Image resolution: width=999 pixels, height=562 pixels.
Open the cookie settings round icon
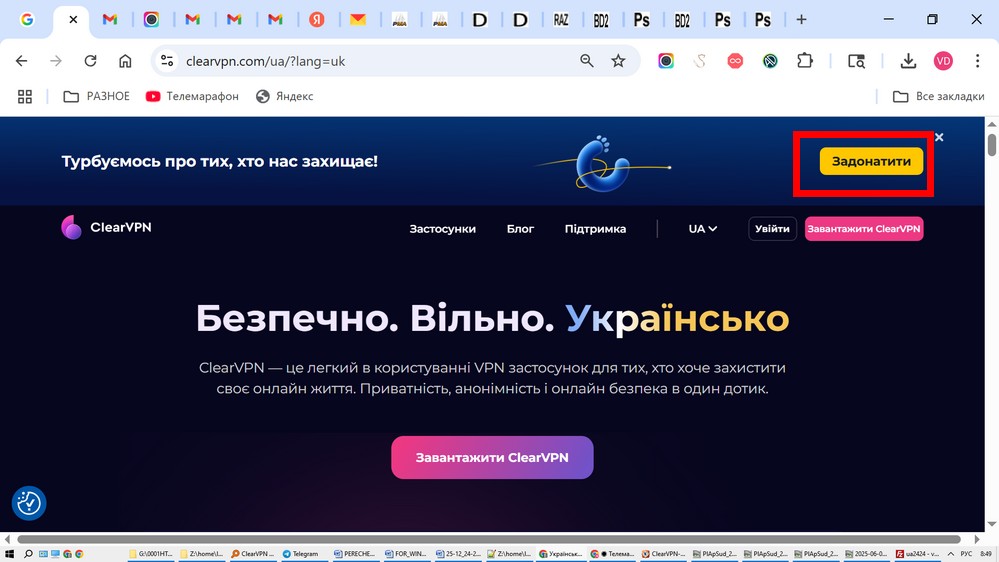coord(29,503)
